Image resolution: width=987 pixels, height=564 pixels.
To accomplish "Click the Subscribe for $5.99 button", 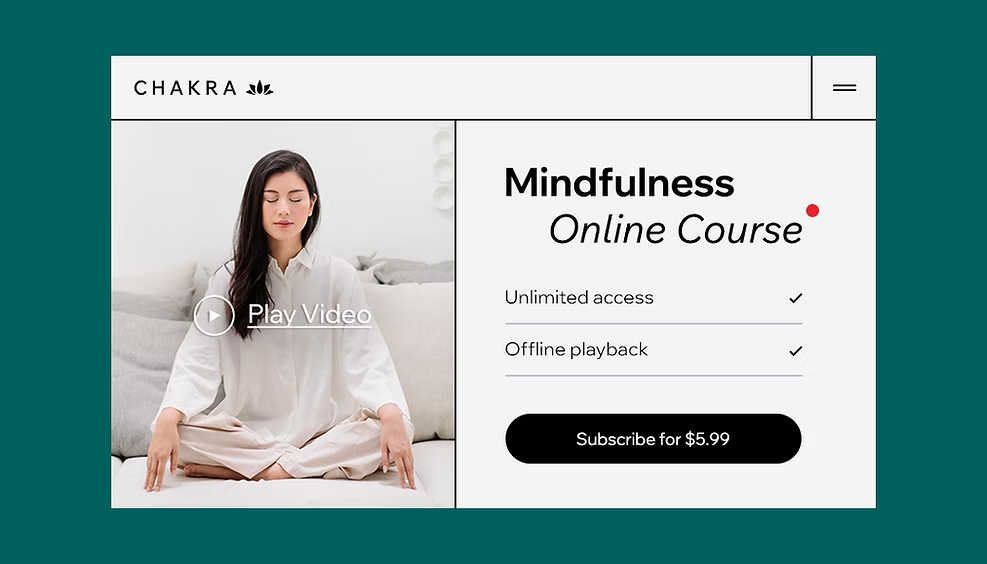I will tap(653, 439).
